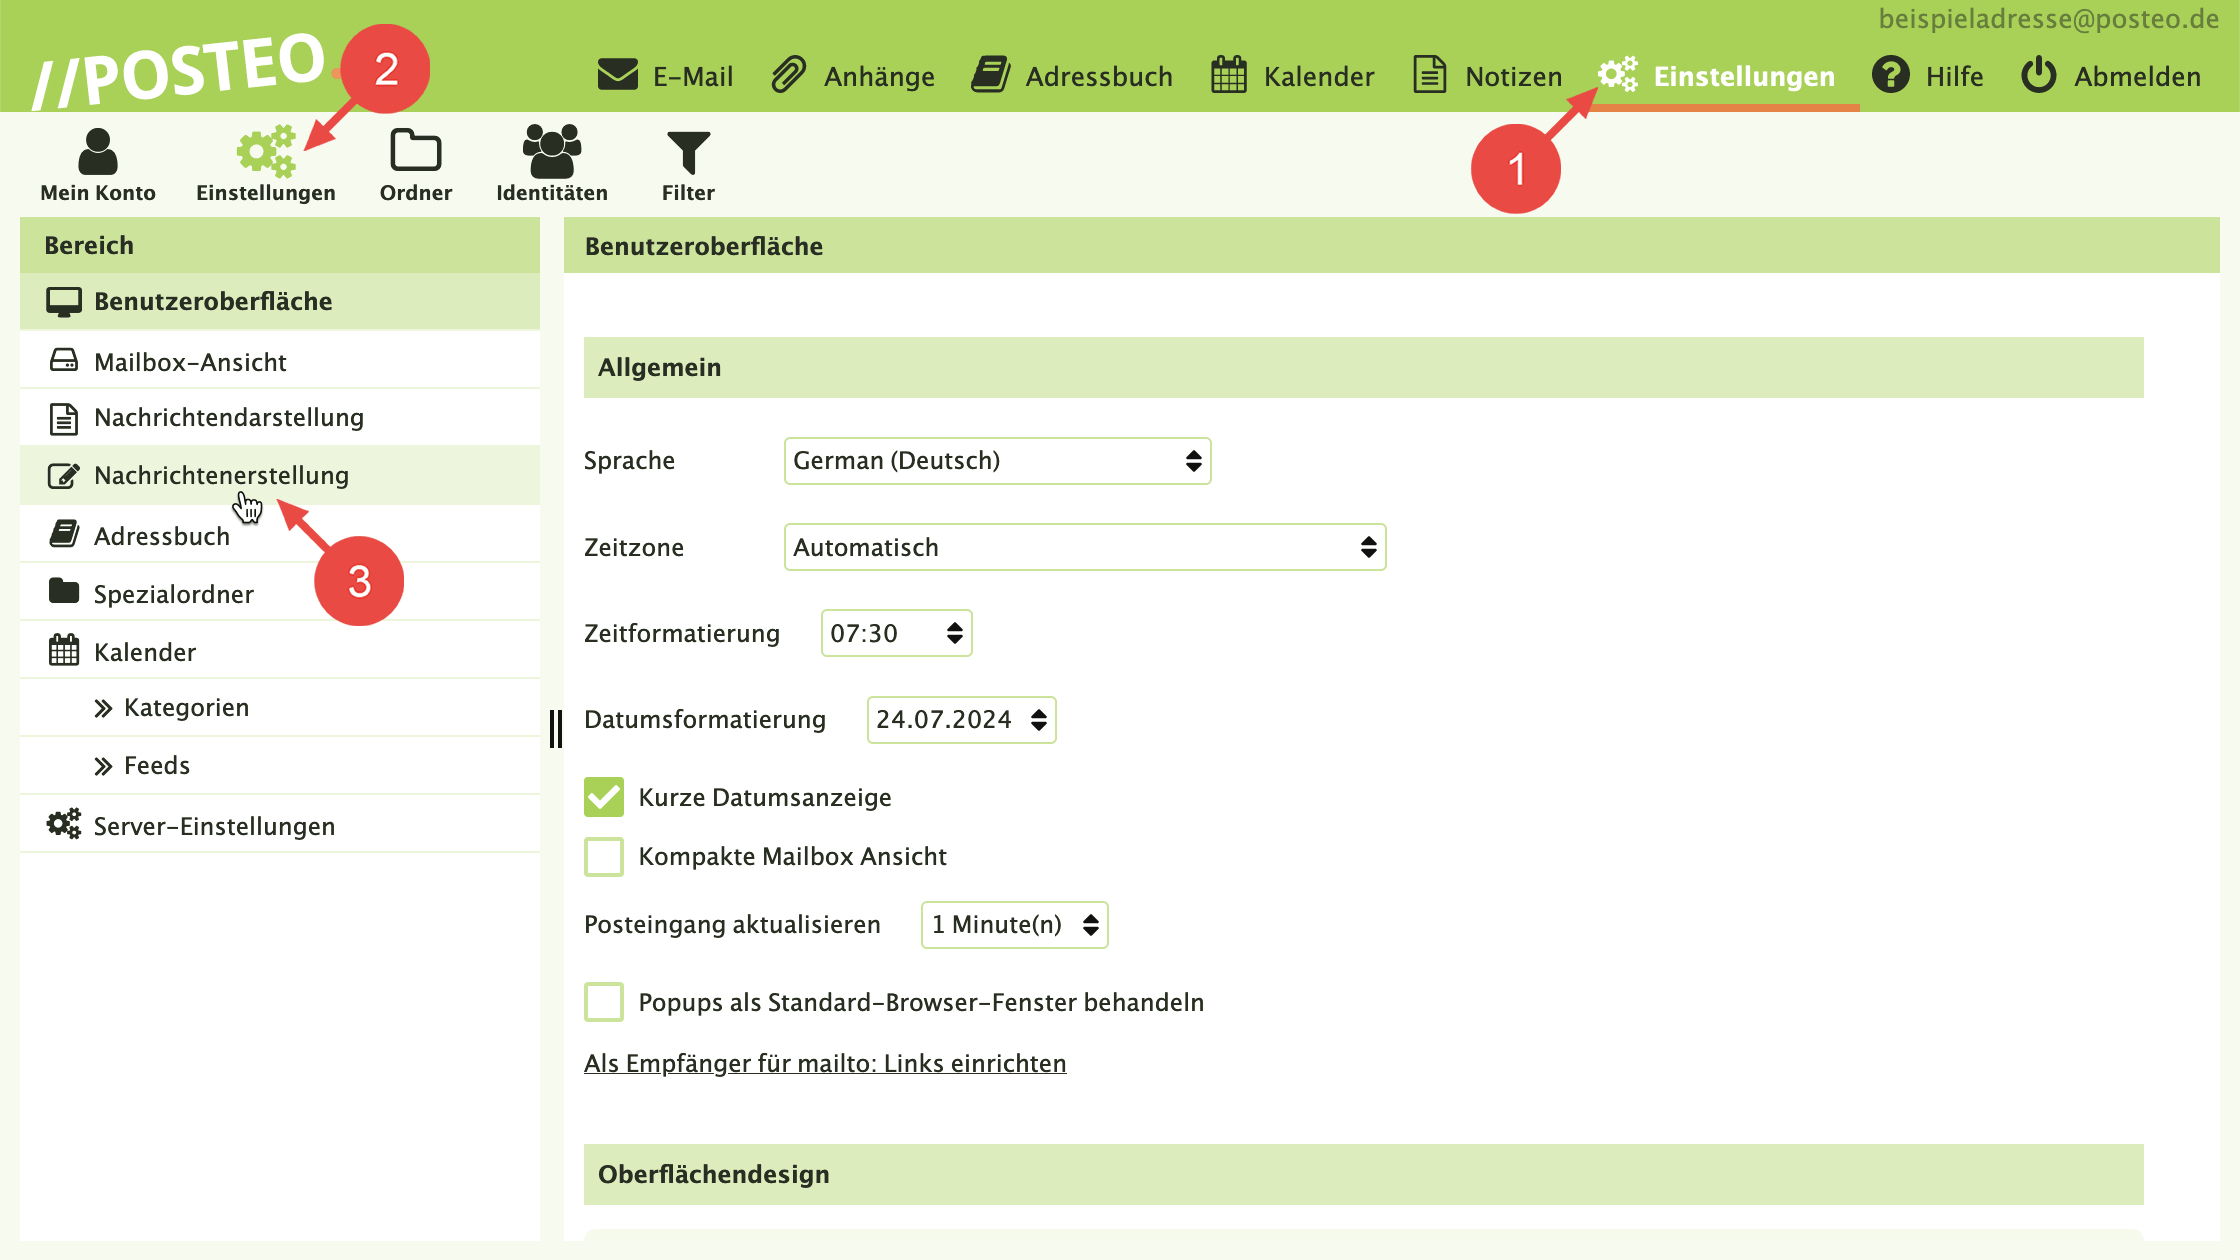Click the Identitäten group icon
Screen dimensions: 2240x1260
(551, 151)
